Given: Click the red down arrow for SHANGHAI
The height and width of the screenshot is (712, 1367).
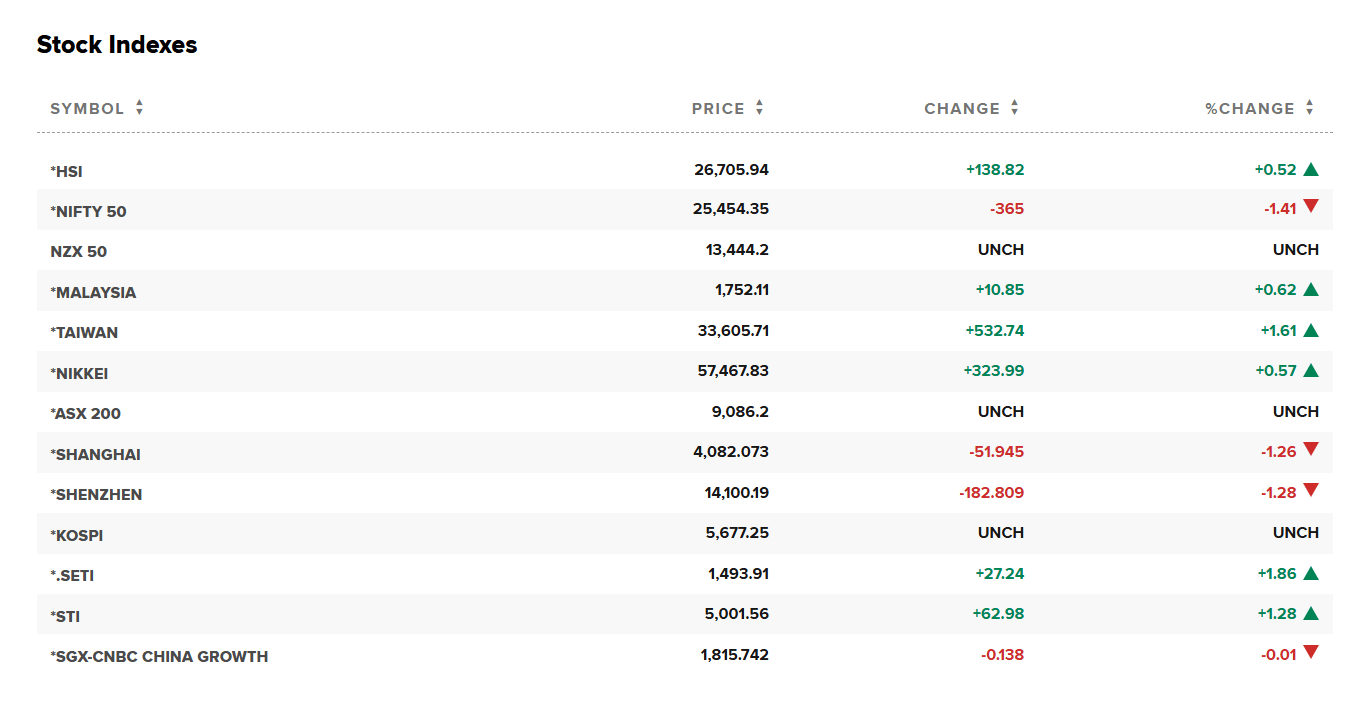Looking at the screenshot, I should (x=1311, y=450).
